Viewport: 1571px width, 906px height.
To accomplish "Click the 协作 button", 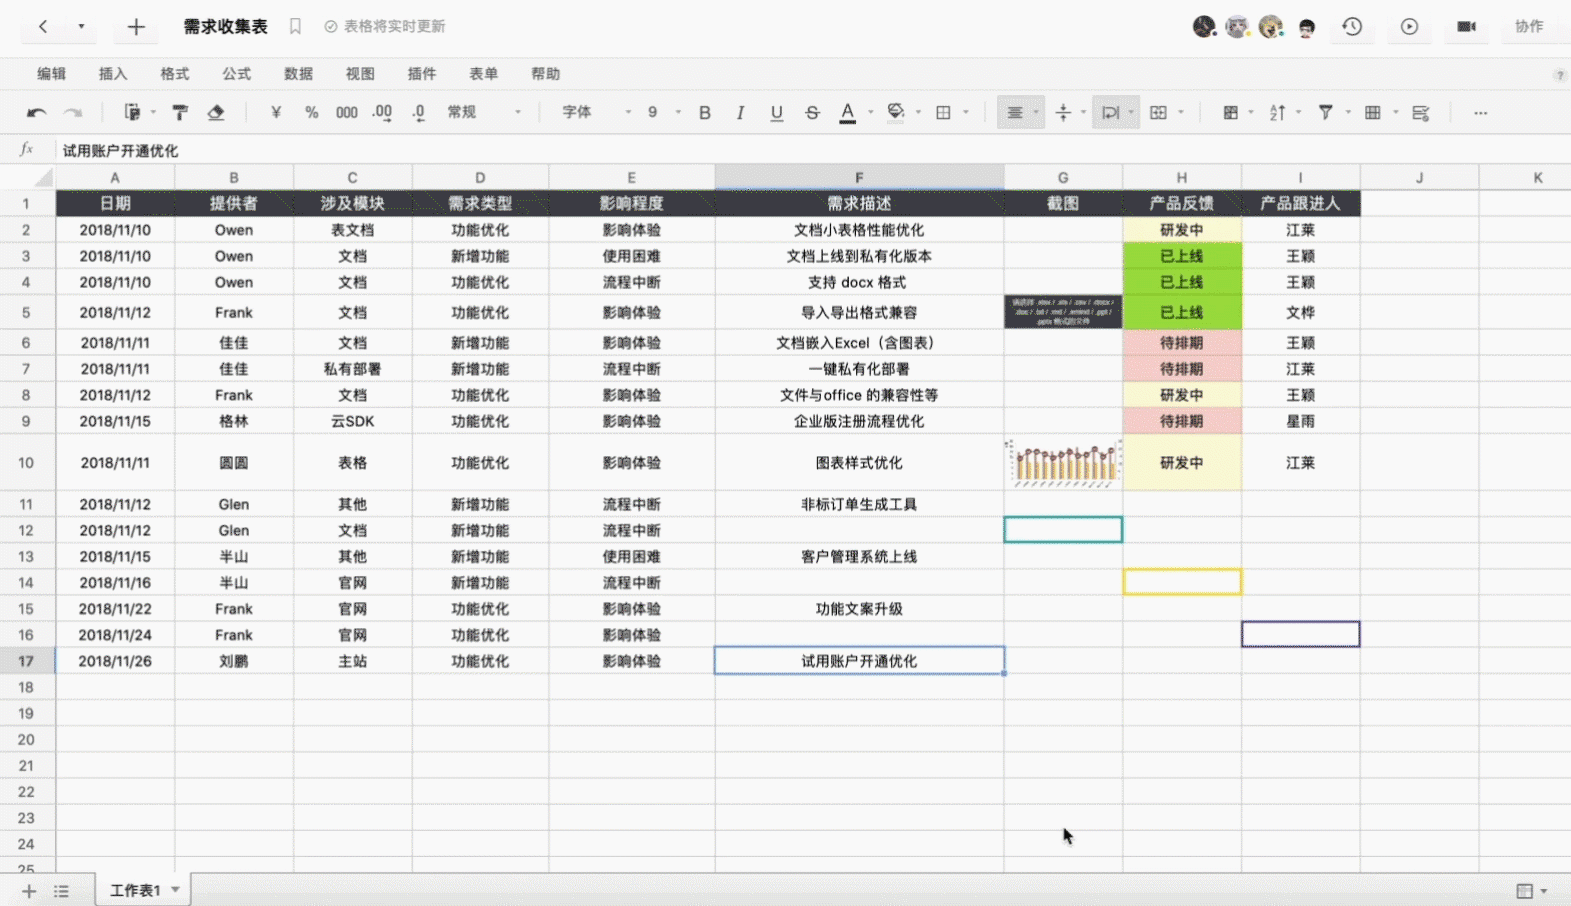I will click(x=1529, y=27).
